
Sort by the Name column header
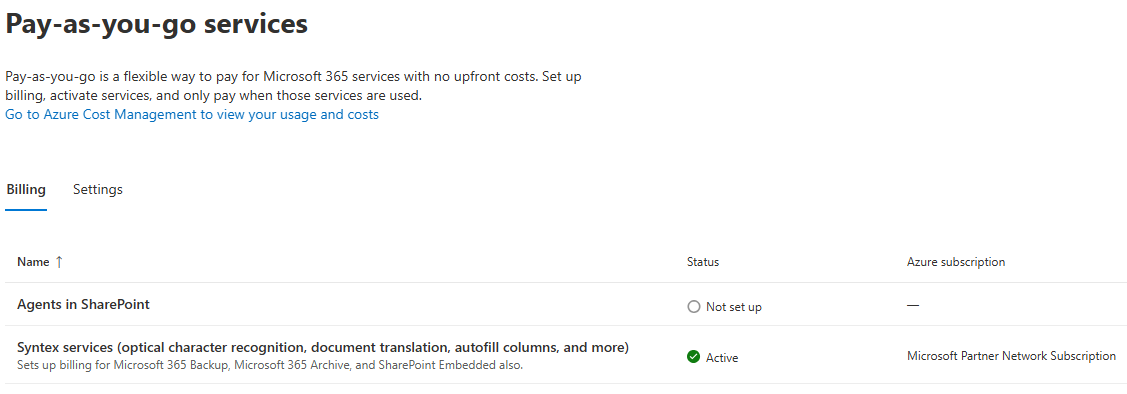click(x=33, y=262)
